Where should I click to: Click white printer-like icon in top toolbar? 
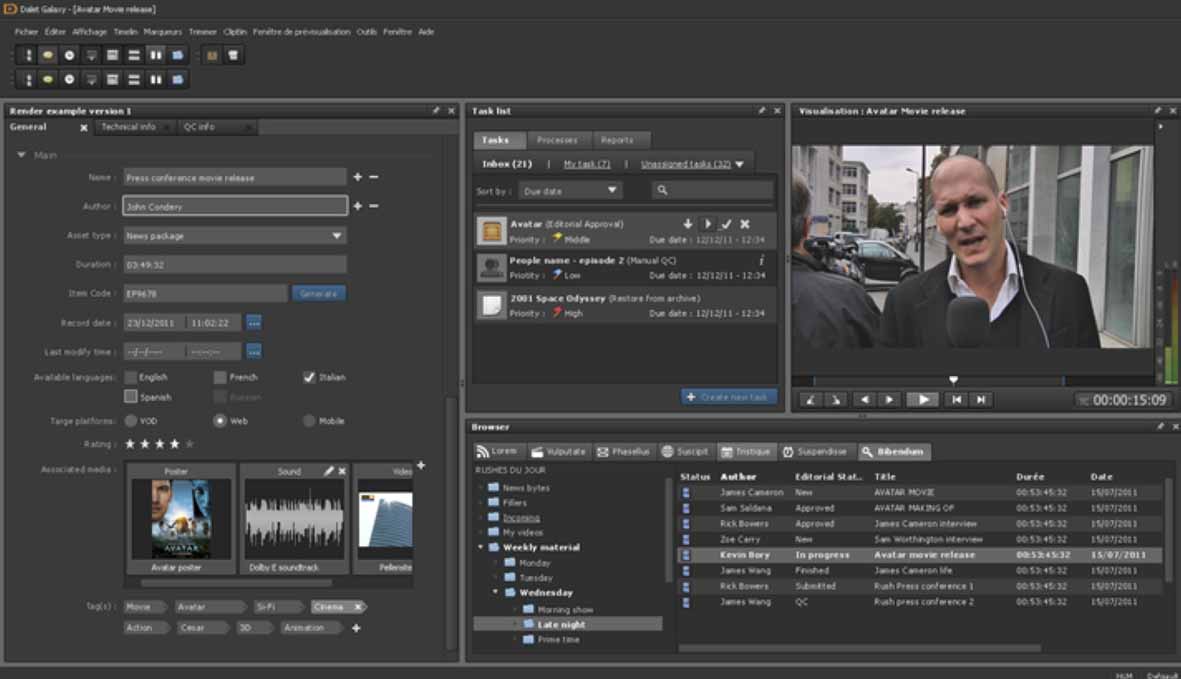(x=233, y=55)
